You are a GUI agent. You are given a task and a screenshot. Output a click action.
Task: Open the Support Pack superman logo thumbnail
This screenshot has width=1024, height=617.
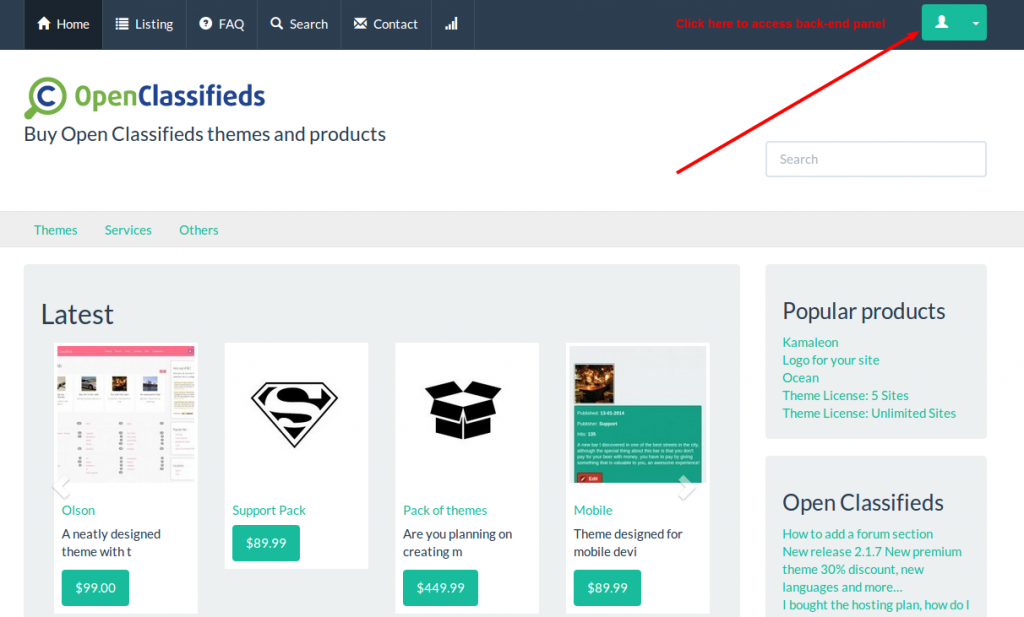(295, 414)
